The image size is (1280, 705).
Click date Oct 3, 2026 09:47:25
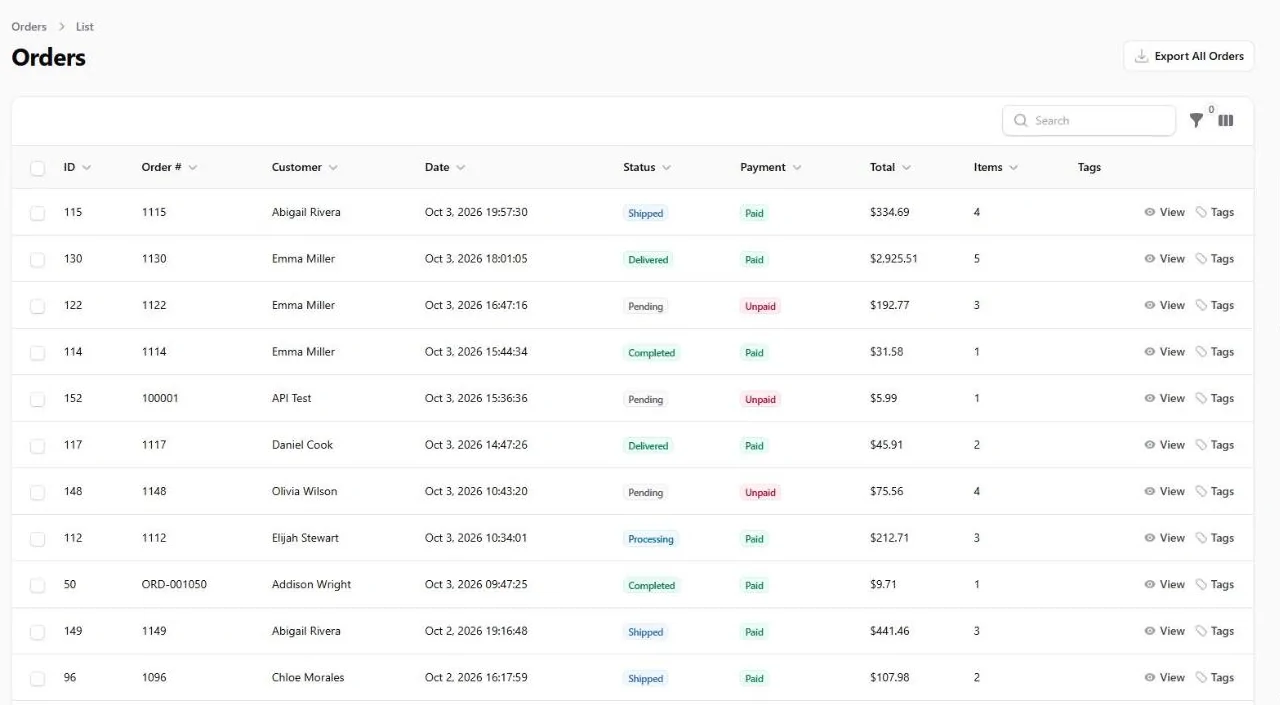click(476, 584)
